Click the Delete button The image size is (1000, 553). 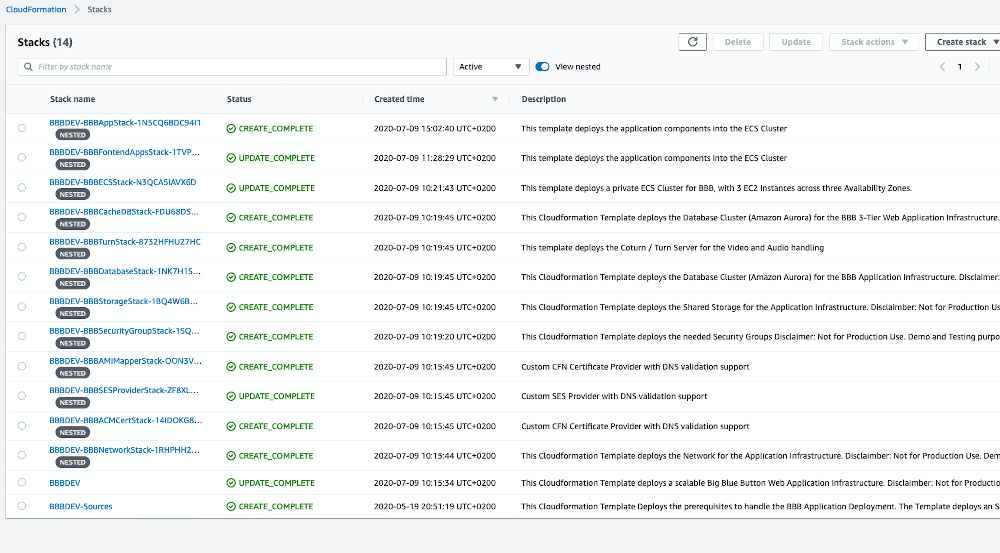738,42
